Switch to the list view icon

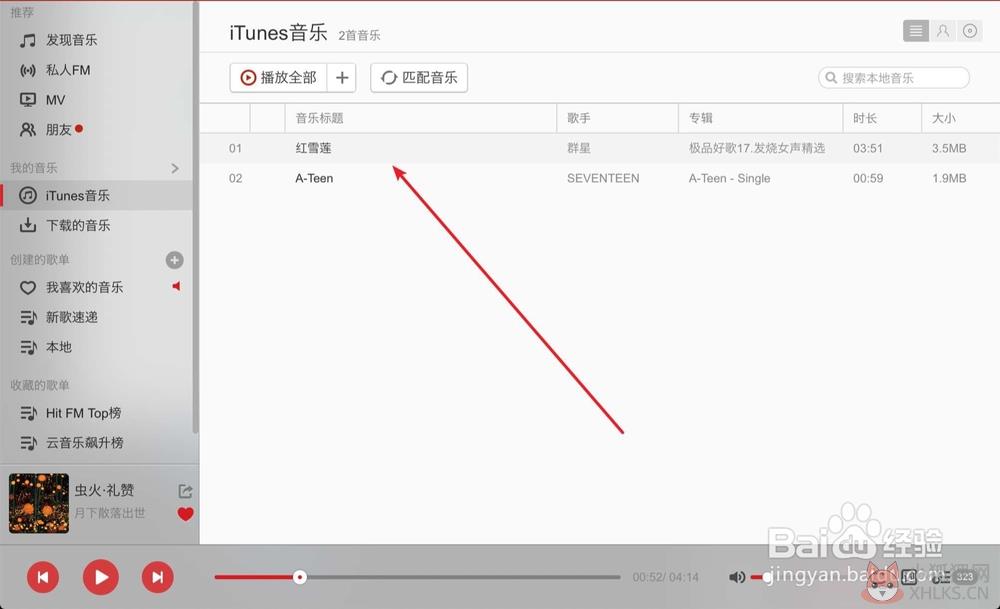pyautogui.click(x=916, y=31)
